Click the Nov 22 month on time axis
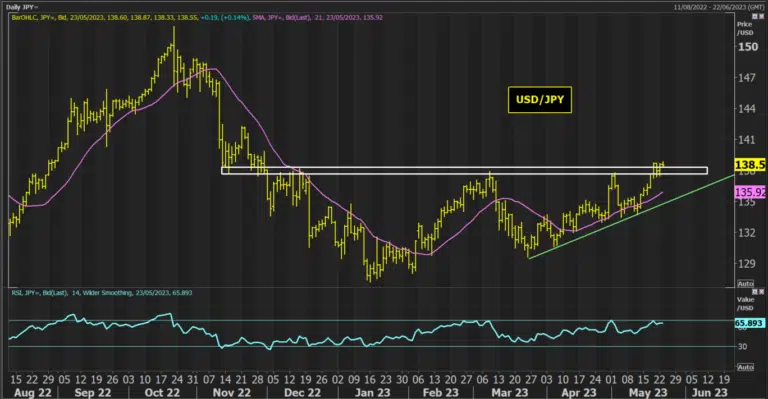Screen dimensions: 768x399 [x=232, y=393]
